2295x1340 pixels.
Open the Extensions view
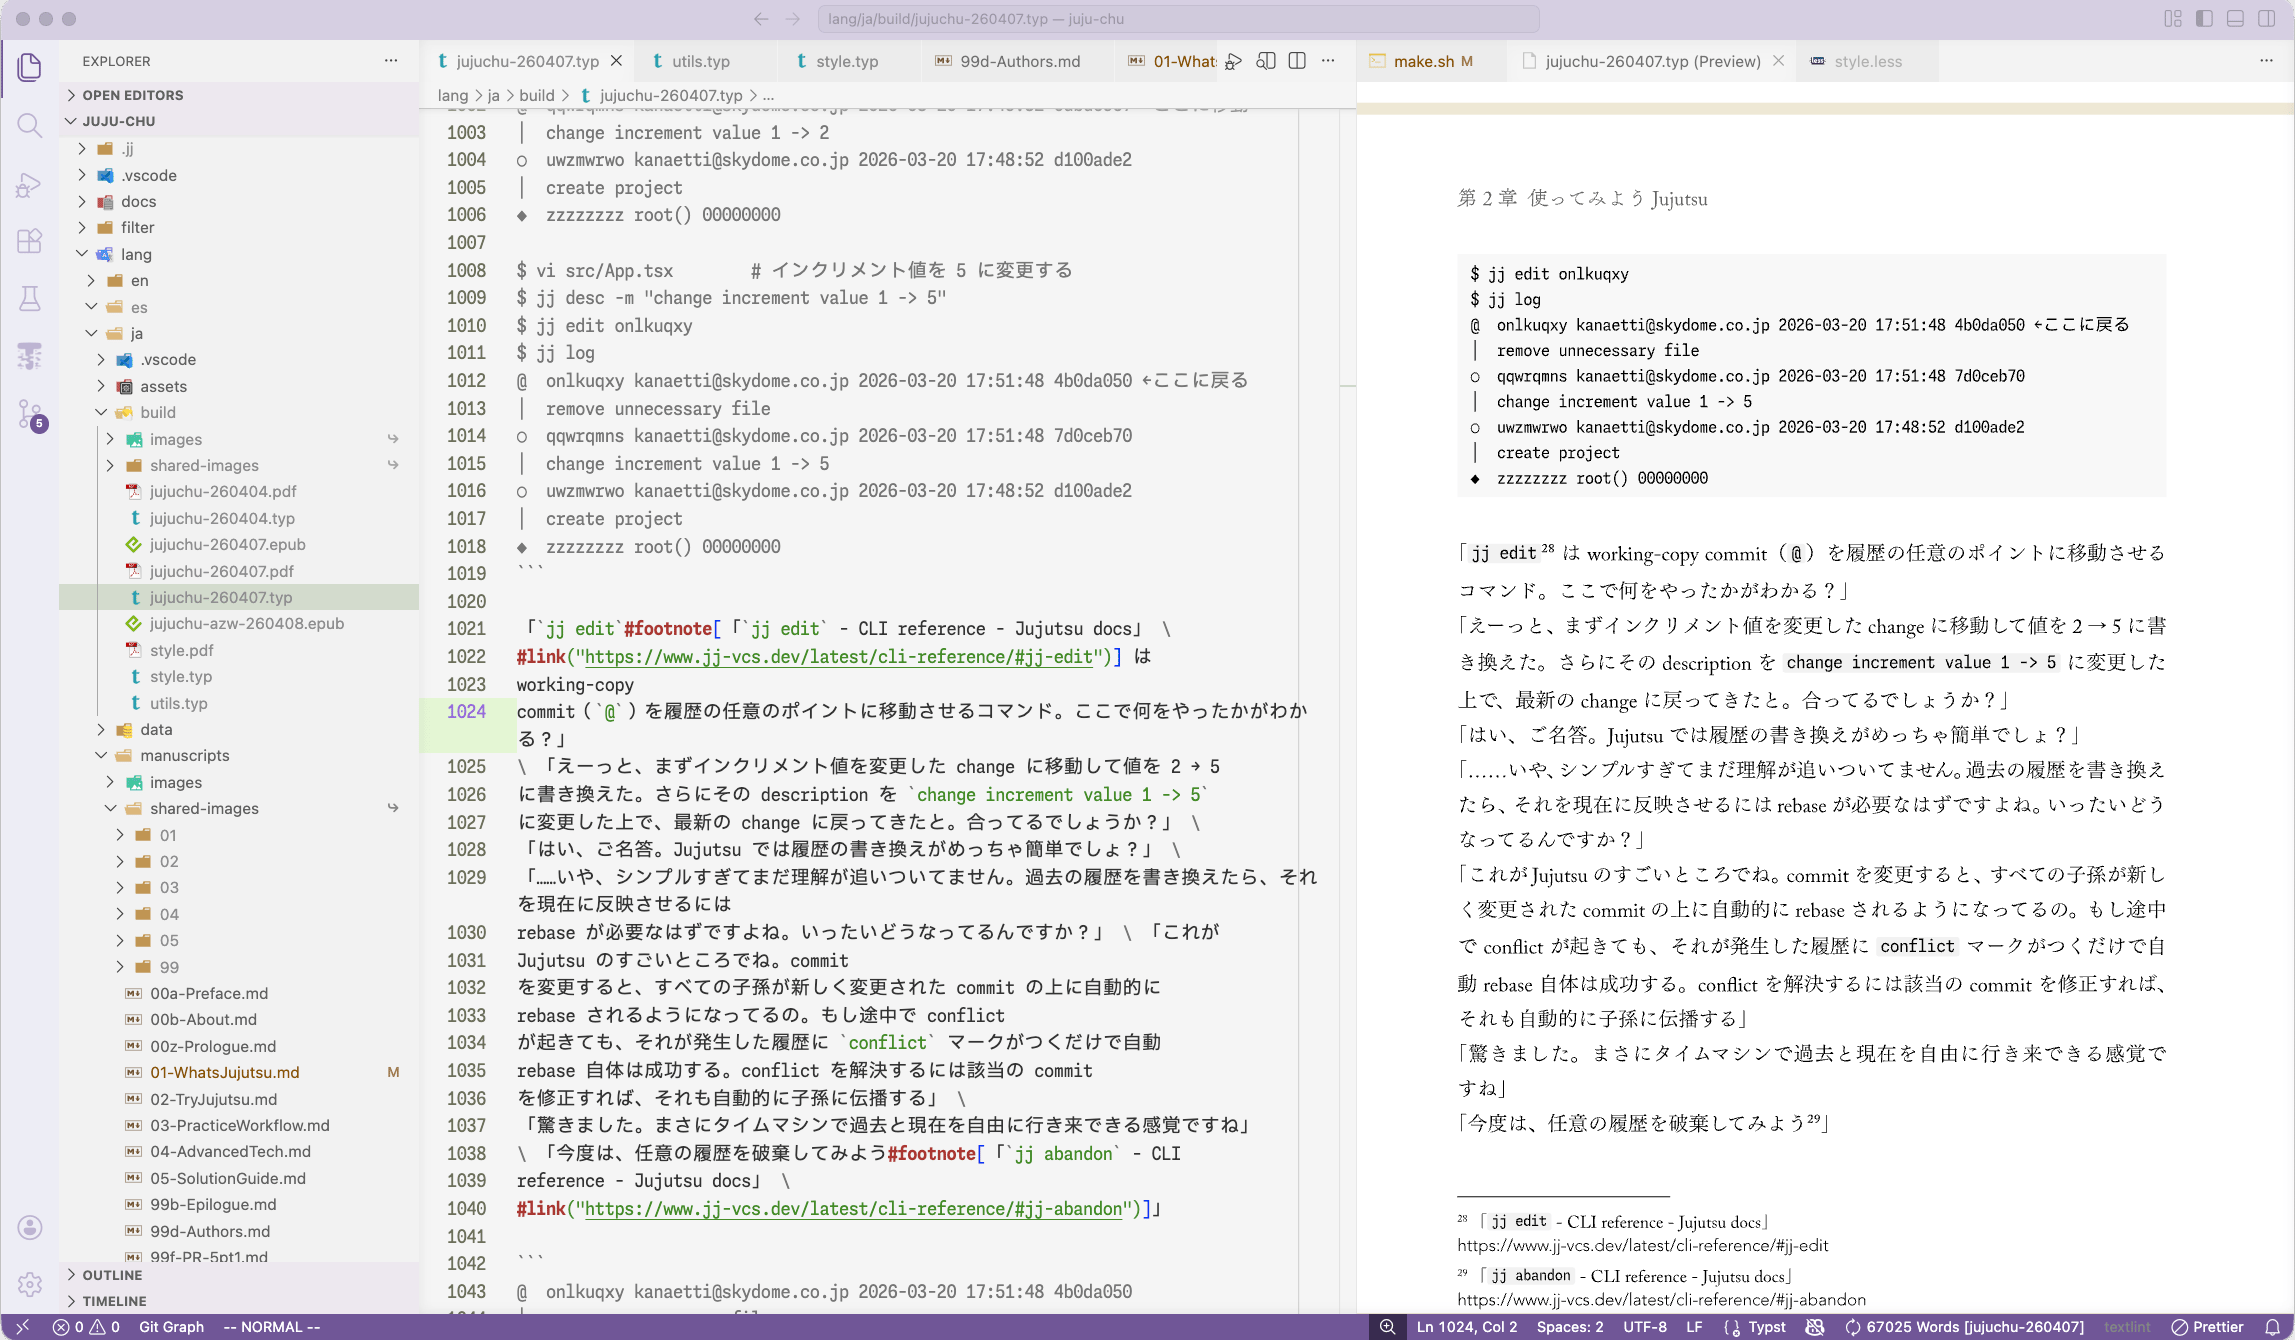coord(29,241)
